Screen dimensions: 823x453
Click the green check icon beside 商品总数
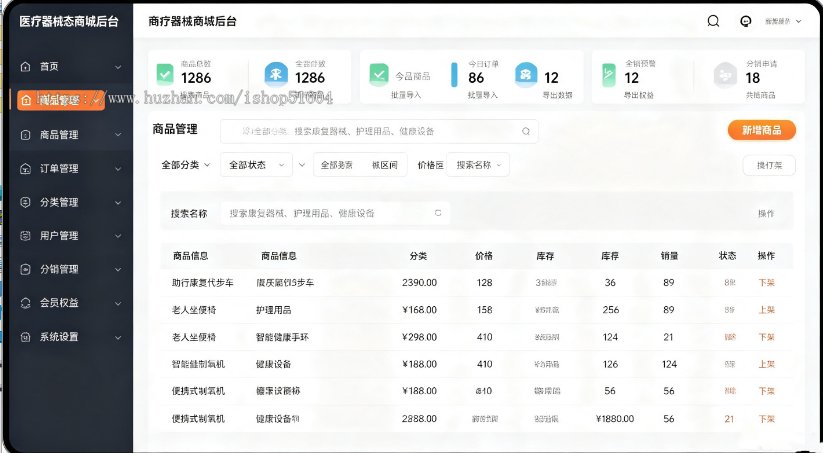point(165,75)
